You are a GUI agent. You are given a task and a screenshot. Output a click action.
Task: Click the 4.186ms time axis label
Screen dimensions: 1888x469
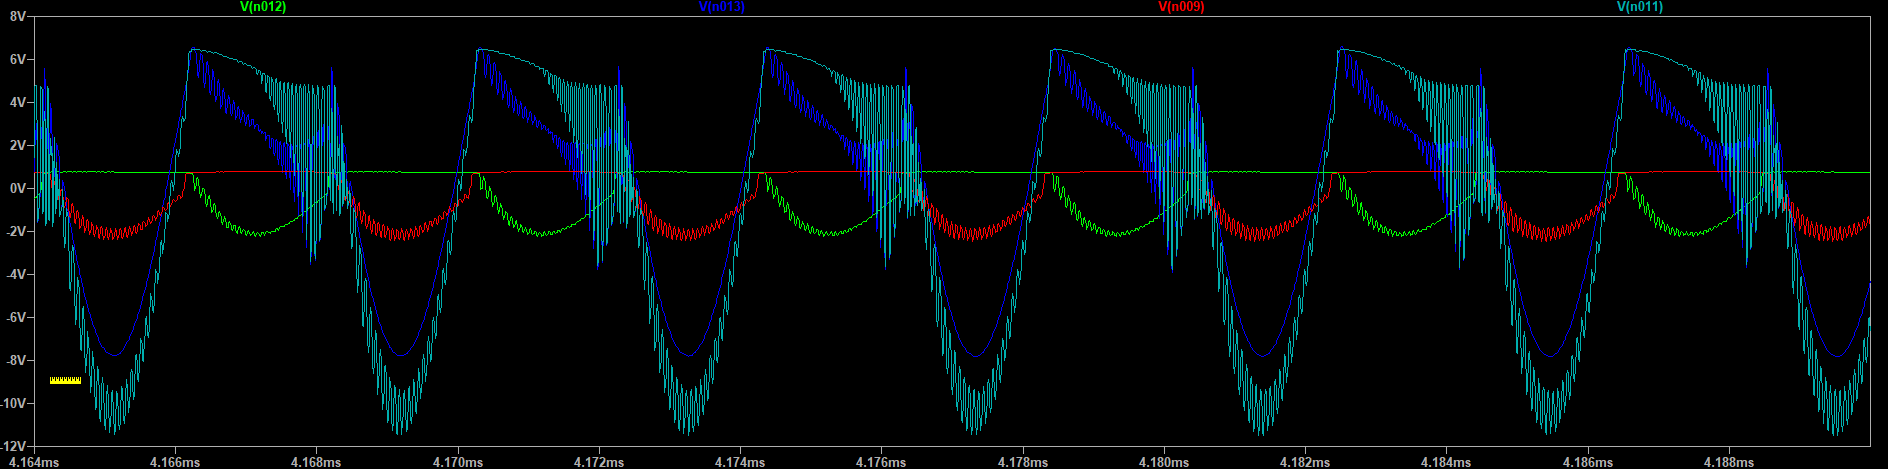[1586, 462]
